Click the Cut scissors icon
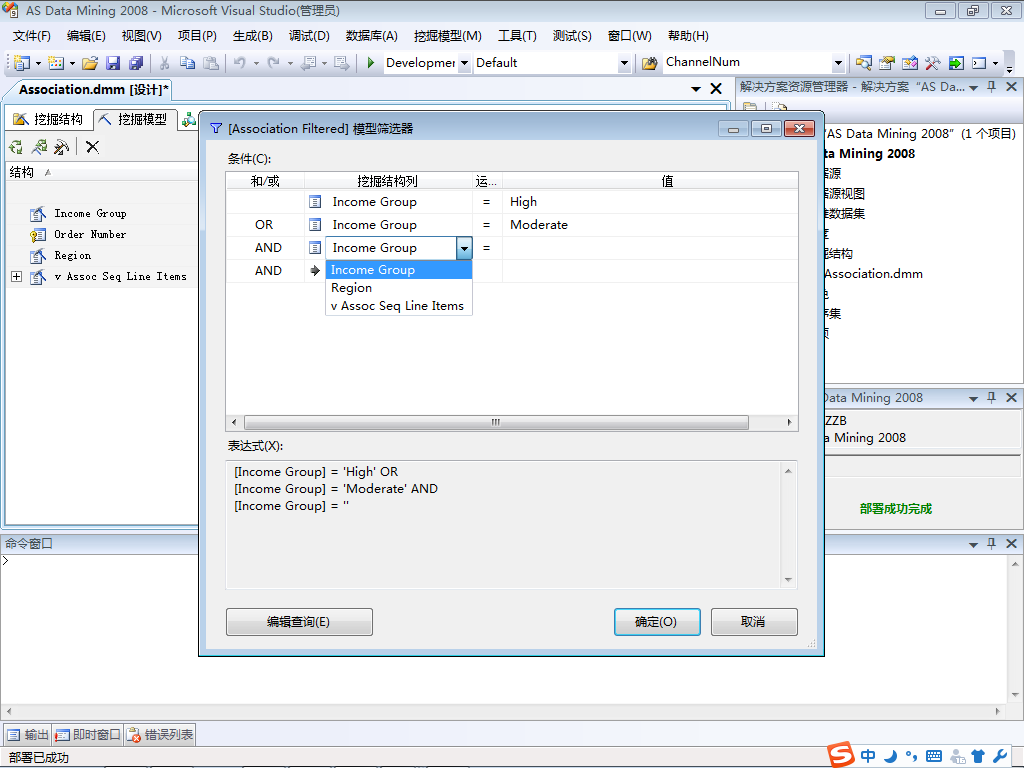 (165, 63)
